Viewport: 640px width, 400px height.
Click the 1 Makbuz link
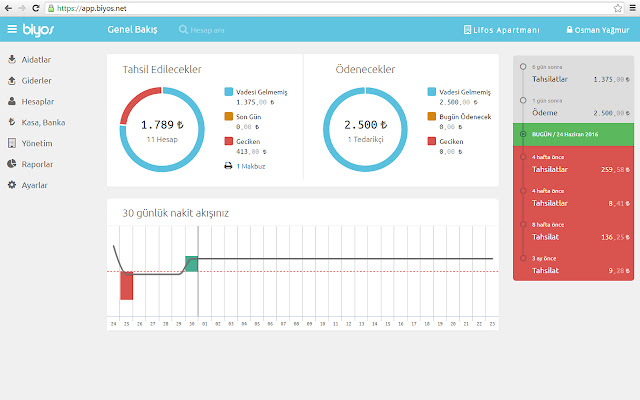click(x=251, y=166)
